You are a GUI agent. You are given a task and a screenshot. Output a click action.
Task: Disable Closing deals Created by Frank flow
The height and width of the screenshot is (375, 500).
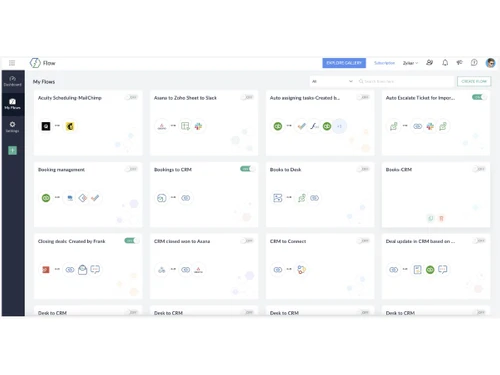[131, 241]
